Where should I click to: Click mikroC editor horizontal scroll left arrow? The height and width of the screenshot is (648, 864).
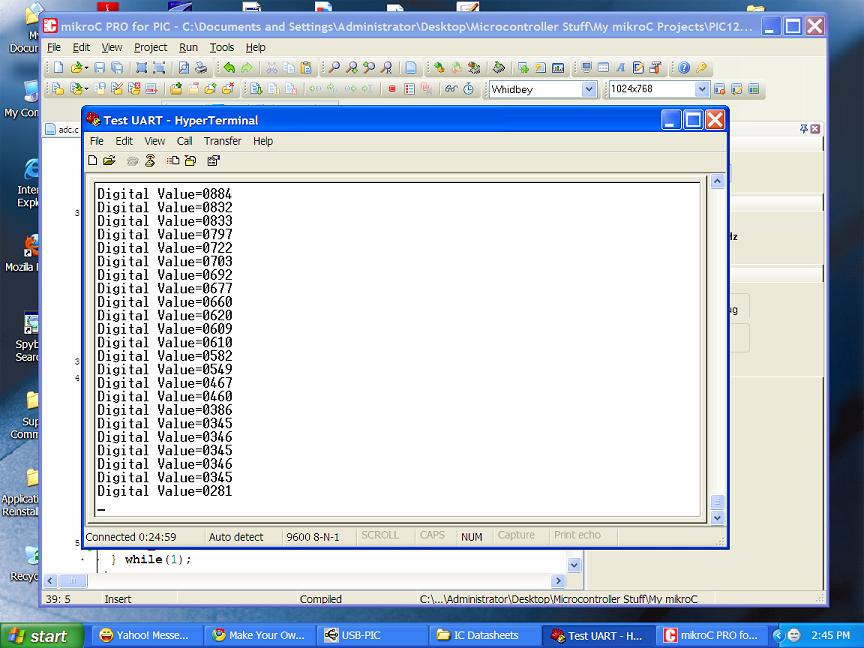pos(50,581)
